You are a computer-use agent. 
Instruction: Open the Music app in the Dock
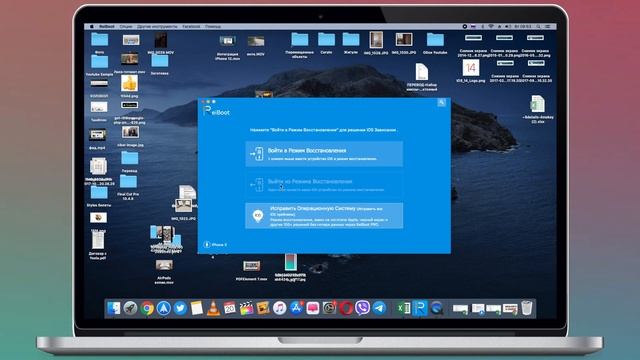pos(280,308)
